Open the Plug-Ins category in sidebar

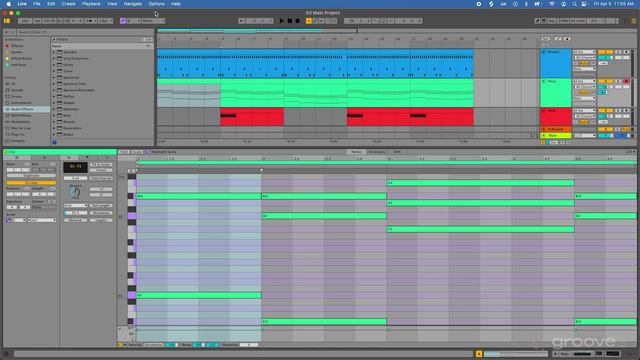18,134
